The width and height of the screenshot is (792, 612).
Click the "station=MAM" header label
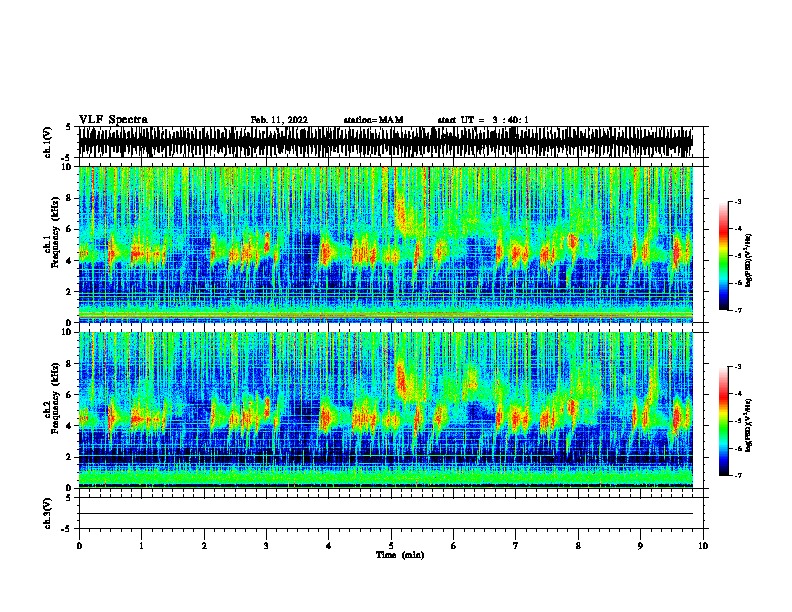373,120
